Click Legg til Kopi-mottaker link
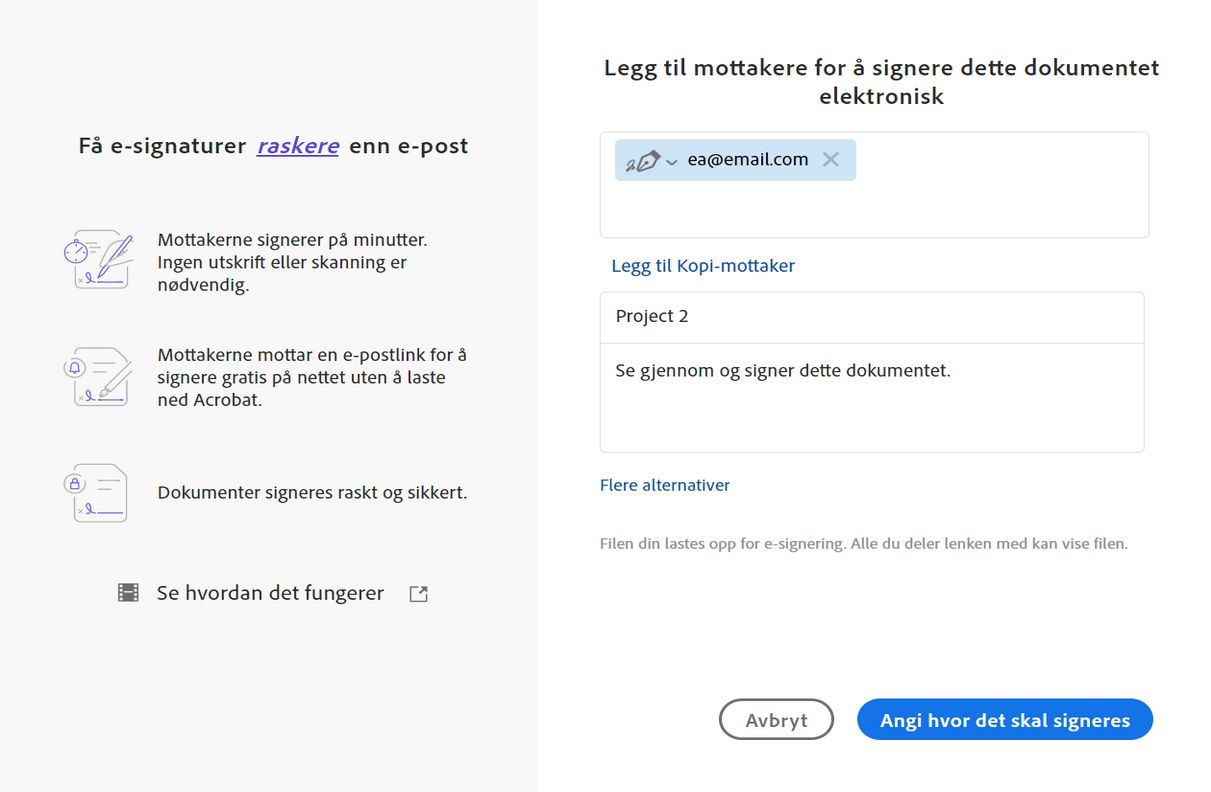Image resolution: width=1211 pixels, height=792 pixels. (703, 266)
